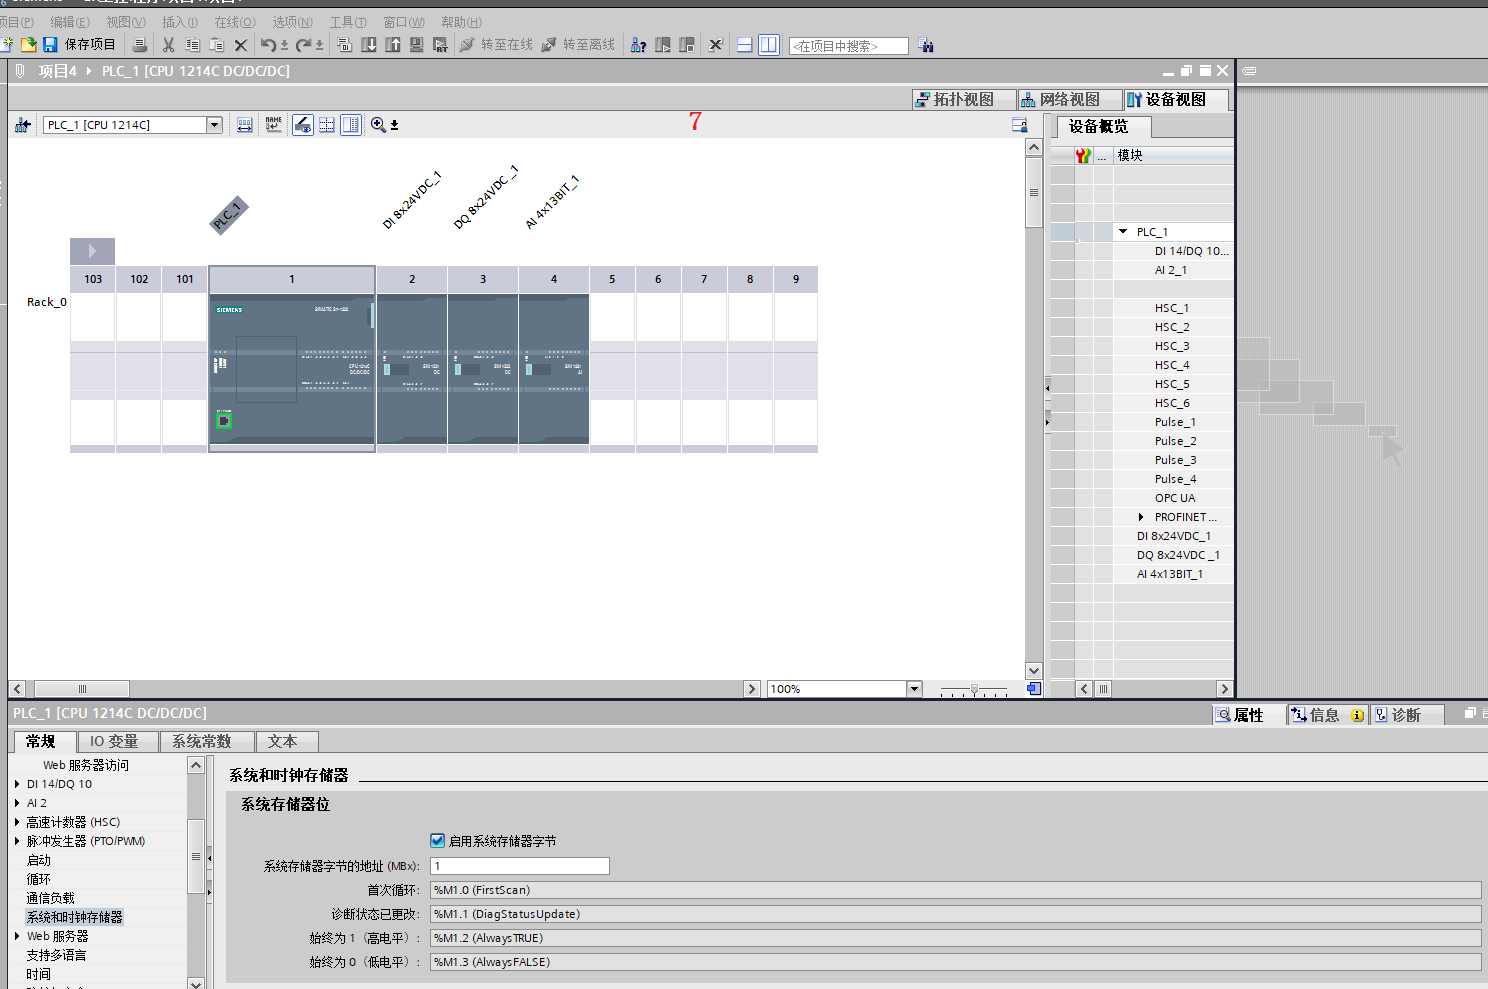Toggle the split editor vertically button

pyautogui.click(x=768, y=45)
